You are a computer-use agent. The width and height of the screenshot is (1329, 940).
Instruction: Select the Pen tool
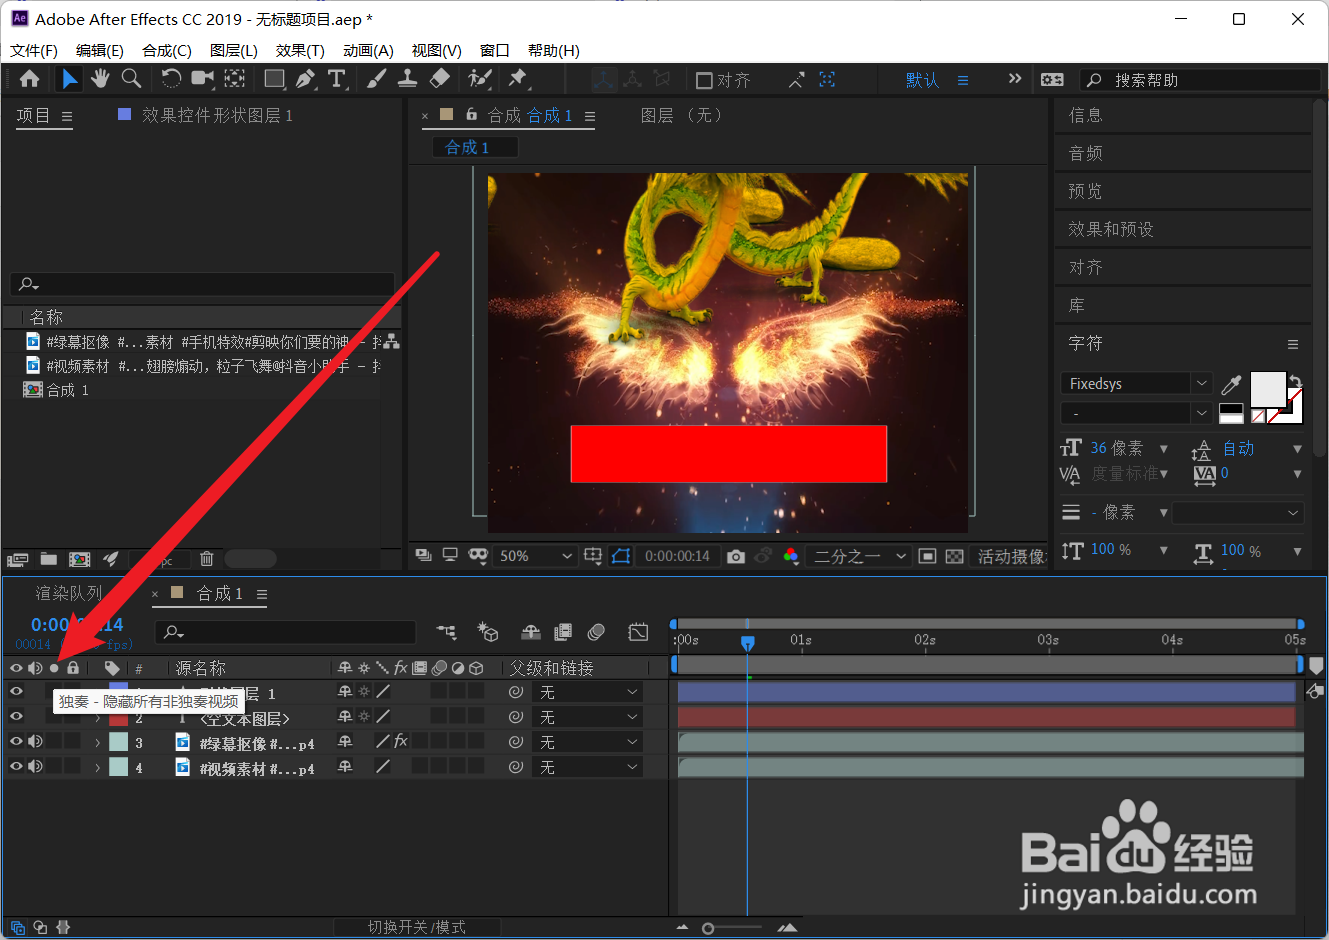point(306,79)
